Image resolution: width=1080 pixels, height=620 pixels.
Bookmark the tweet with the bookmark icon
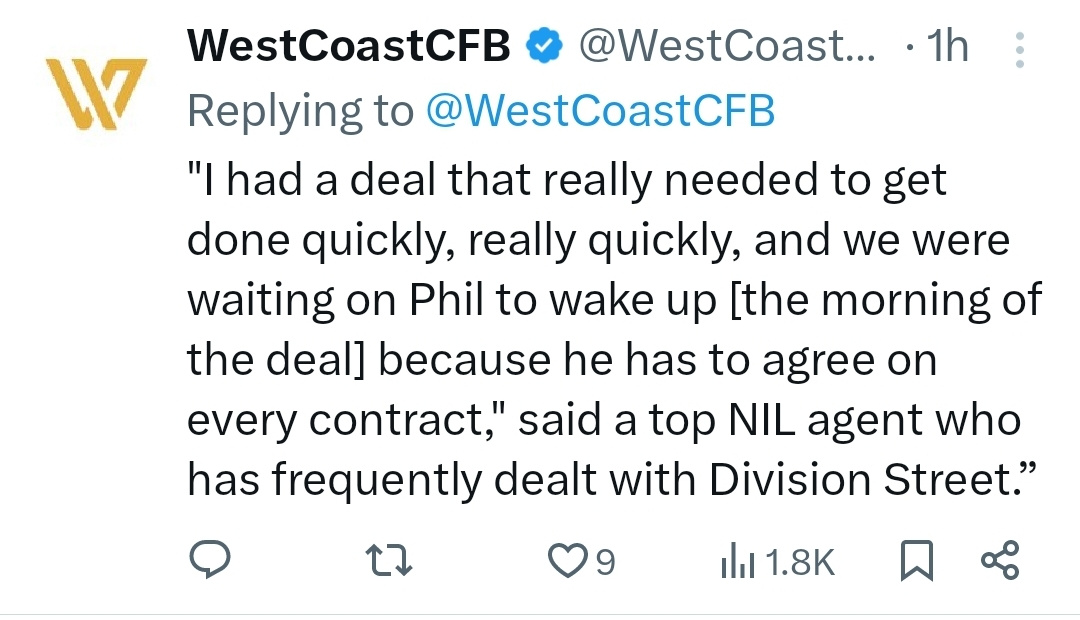915,562
